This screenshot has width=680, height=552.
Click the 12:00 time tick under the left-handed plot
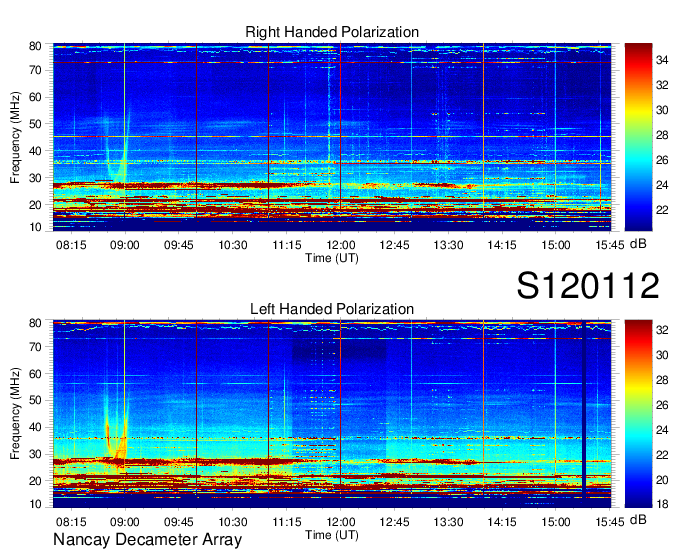(x=341, y=522)
